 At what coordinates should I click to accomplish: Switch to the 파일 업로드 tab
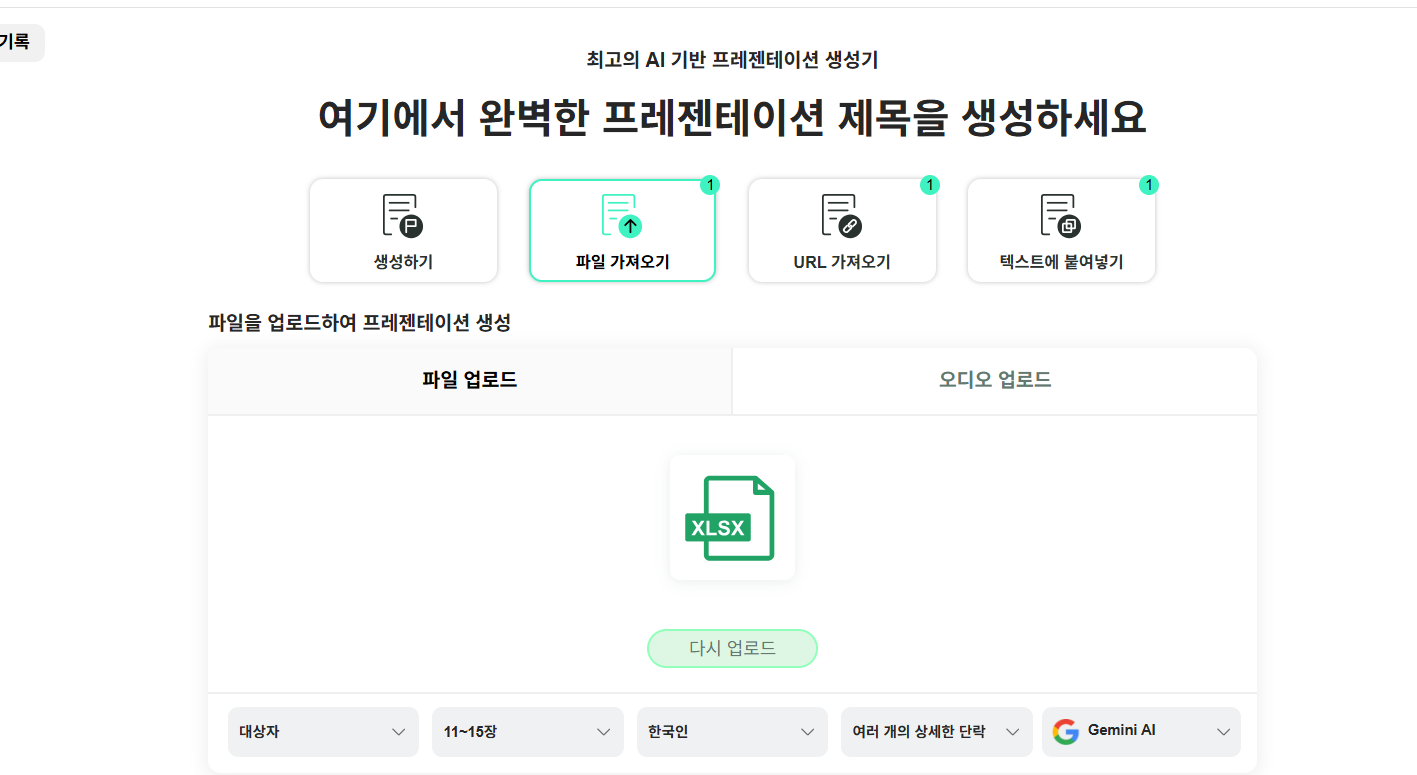click(470, 381)
